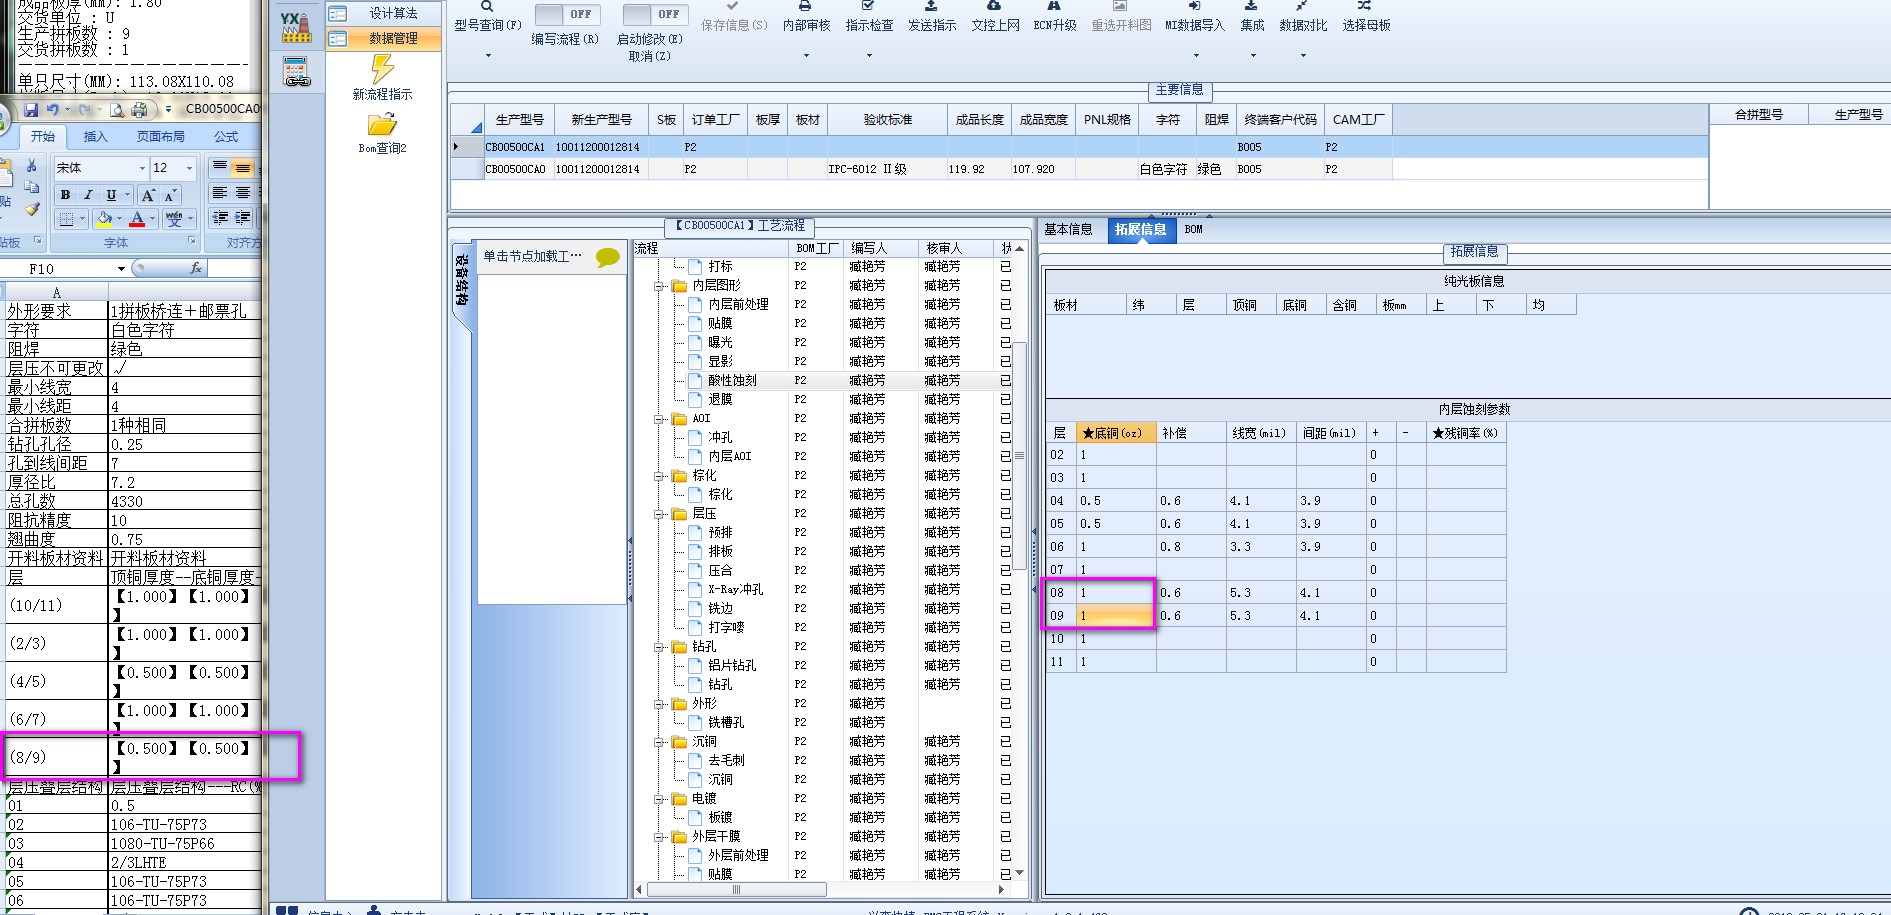
Task: Click Print Preview icon in Excel toolbar
Action: coord(117,109)
